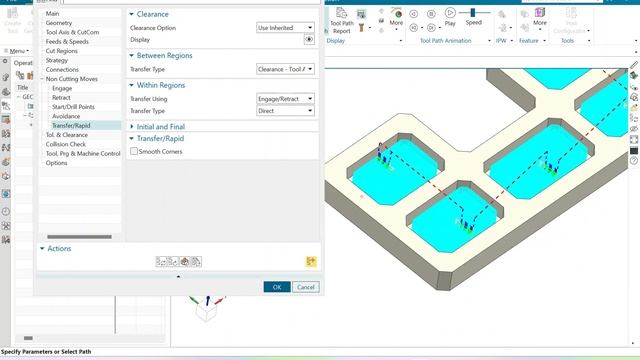Select Start/Drill Points node
Viewport: 640px width, 360px height.
tap(73, 107)
